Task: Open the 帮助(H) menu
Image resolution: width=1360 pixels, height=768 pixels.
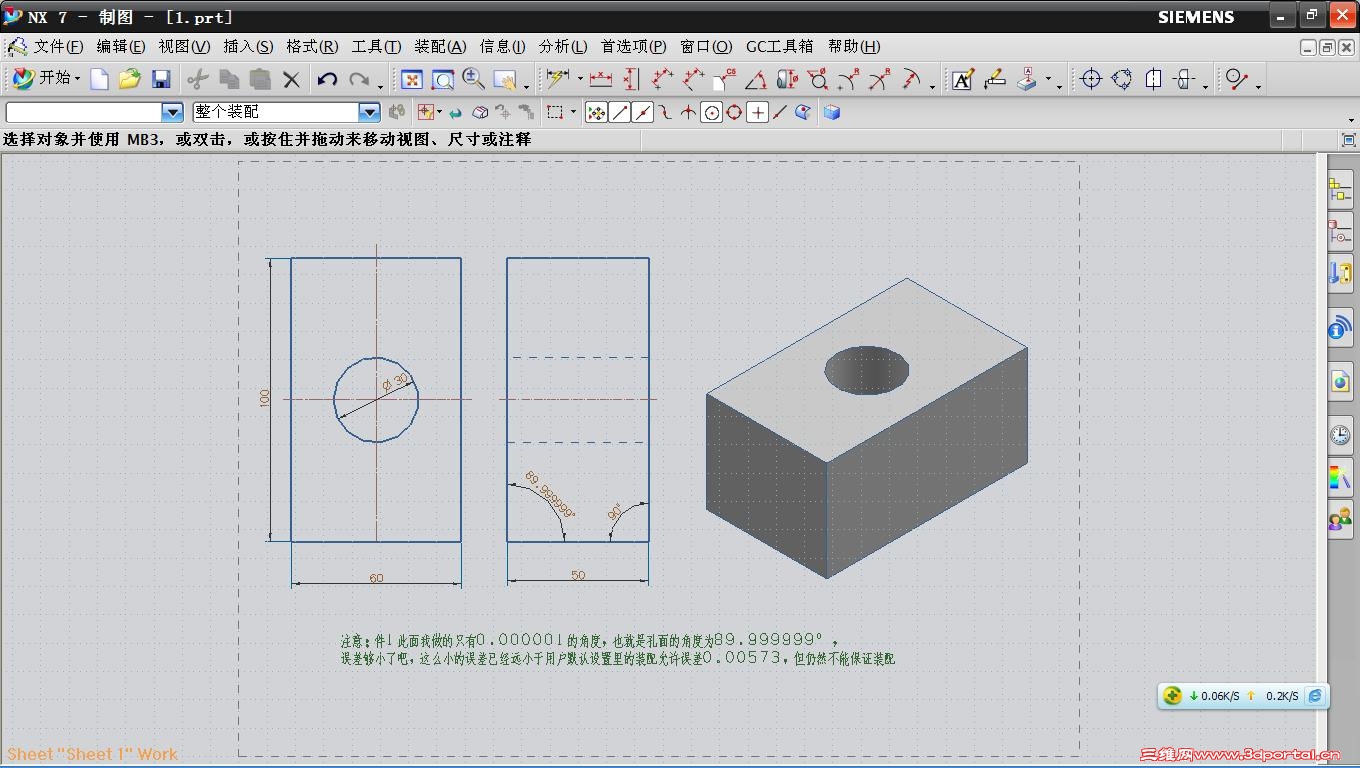Action: pyautogui.click(x=854, y=46)
